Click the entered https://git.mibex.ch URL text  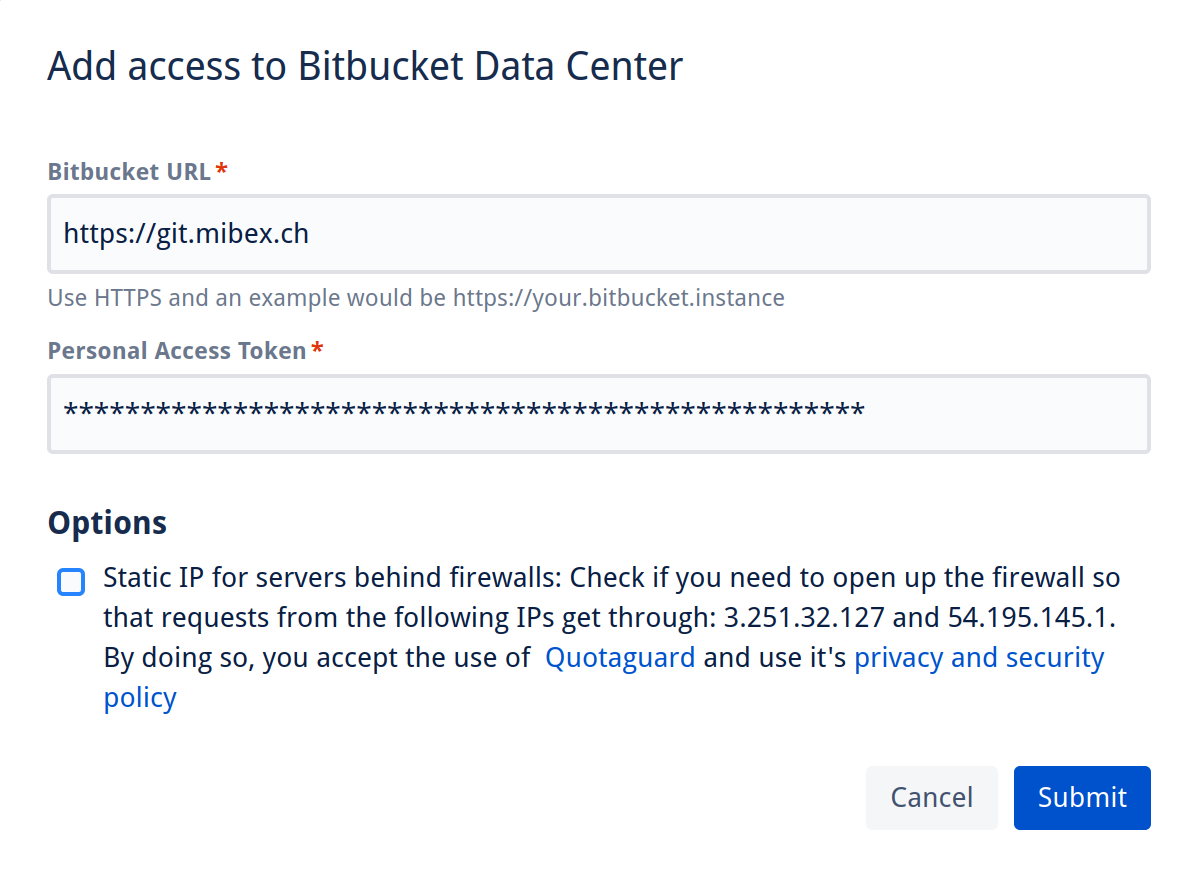pos(186,234)
